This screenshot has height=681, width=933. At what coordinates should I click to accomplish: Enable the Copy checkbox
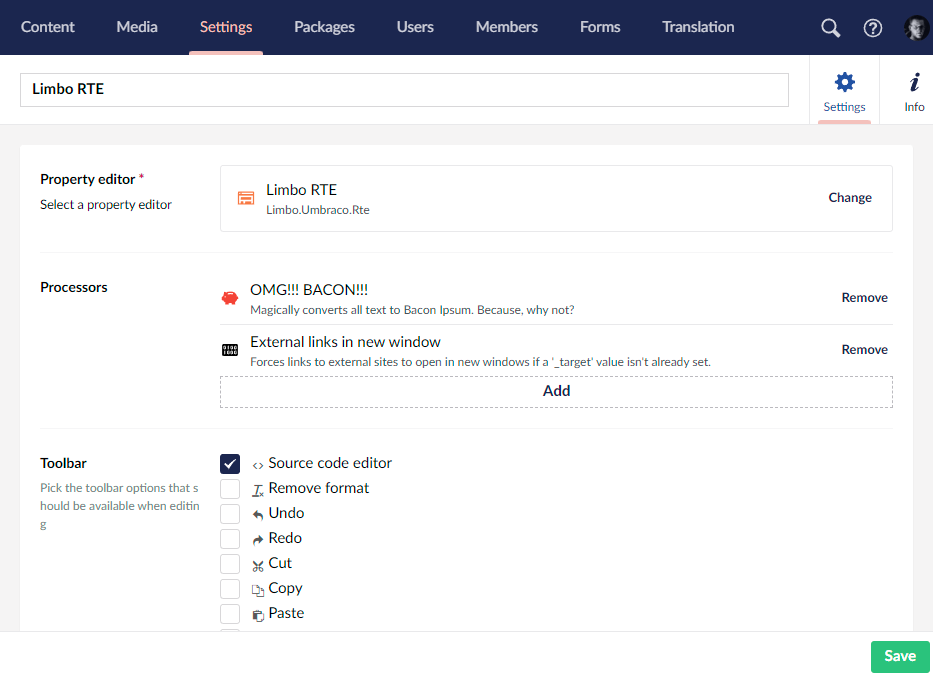230,589
